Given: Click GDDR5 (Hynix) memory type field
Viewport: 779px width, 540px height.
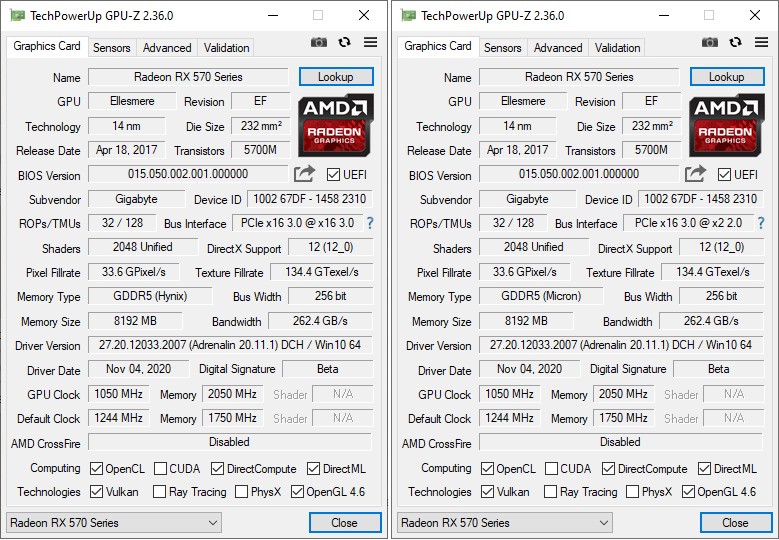Looking at the screenshot, I should (x=150, y=296).
